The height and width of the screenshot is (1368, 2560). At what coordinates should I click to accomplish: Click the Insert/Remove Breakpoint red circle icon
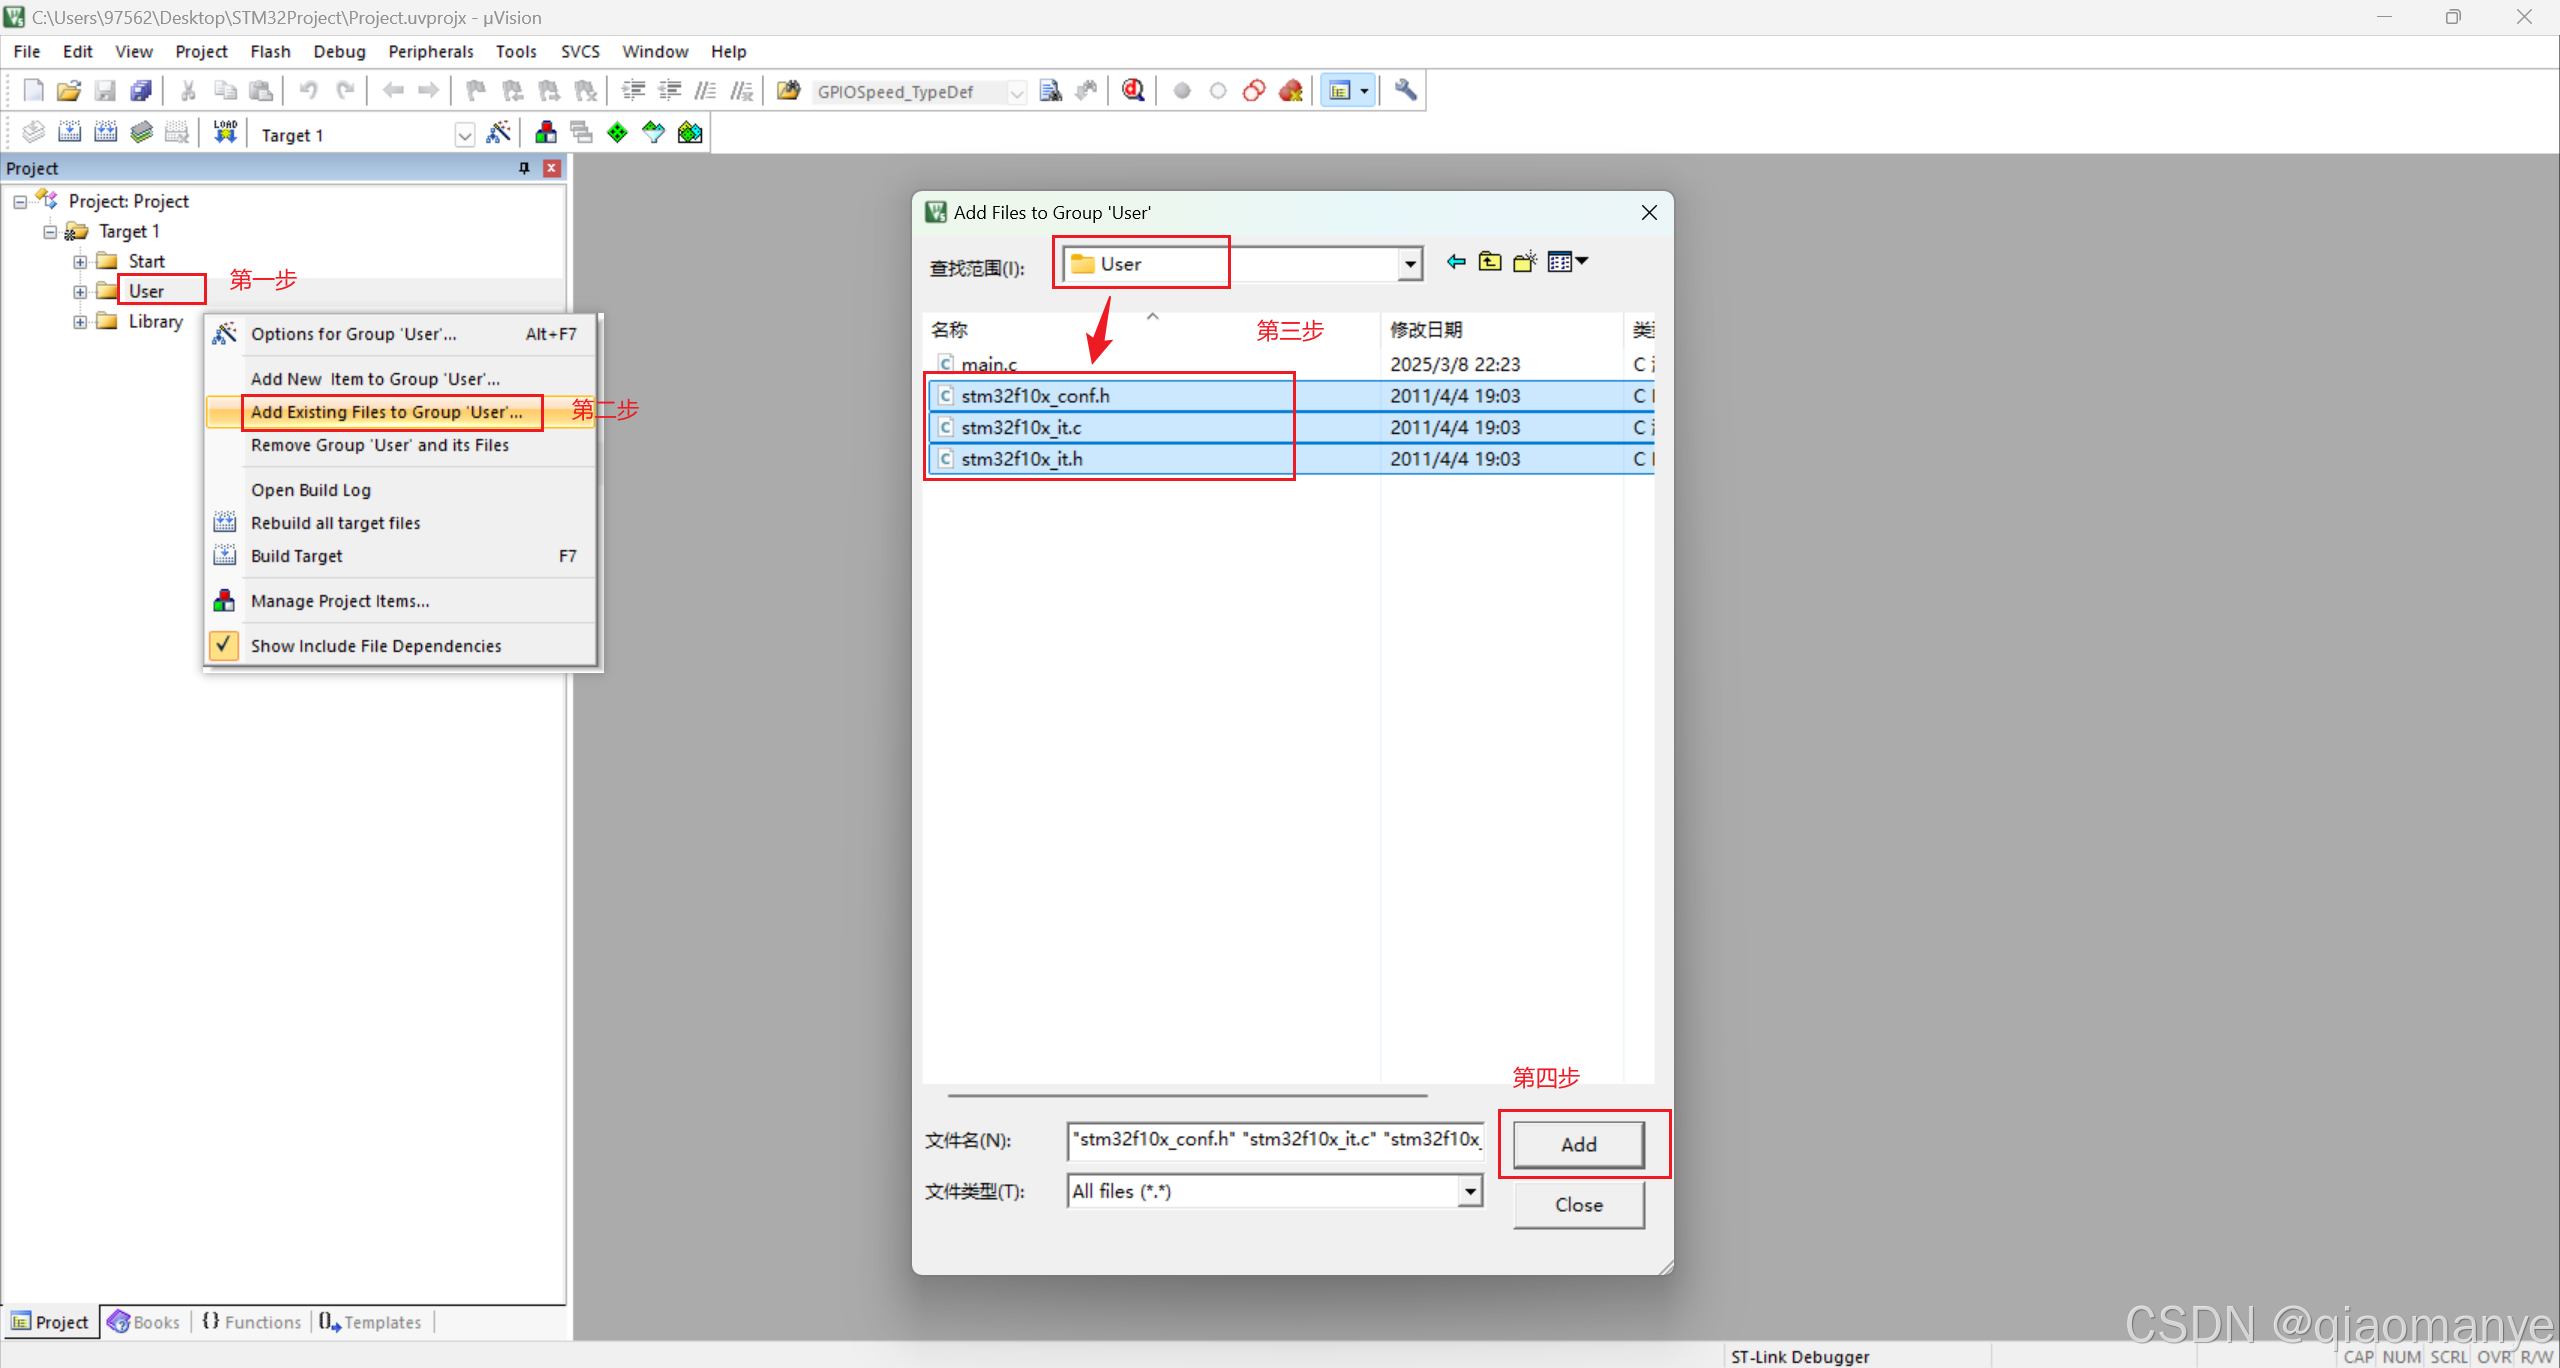[1181, 91]
